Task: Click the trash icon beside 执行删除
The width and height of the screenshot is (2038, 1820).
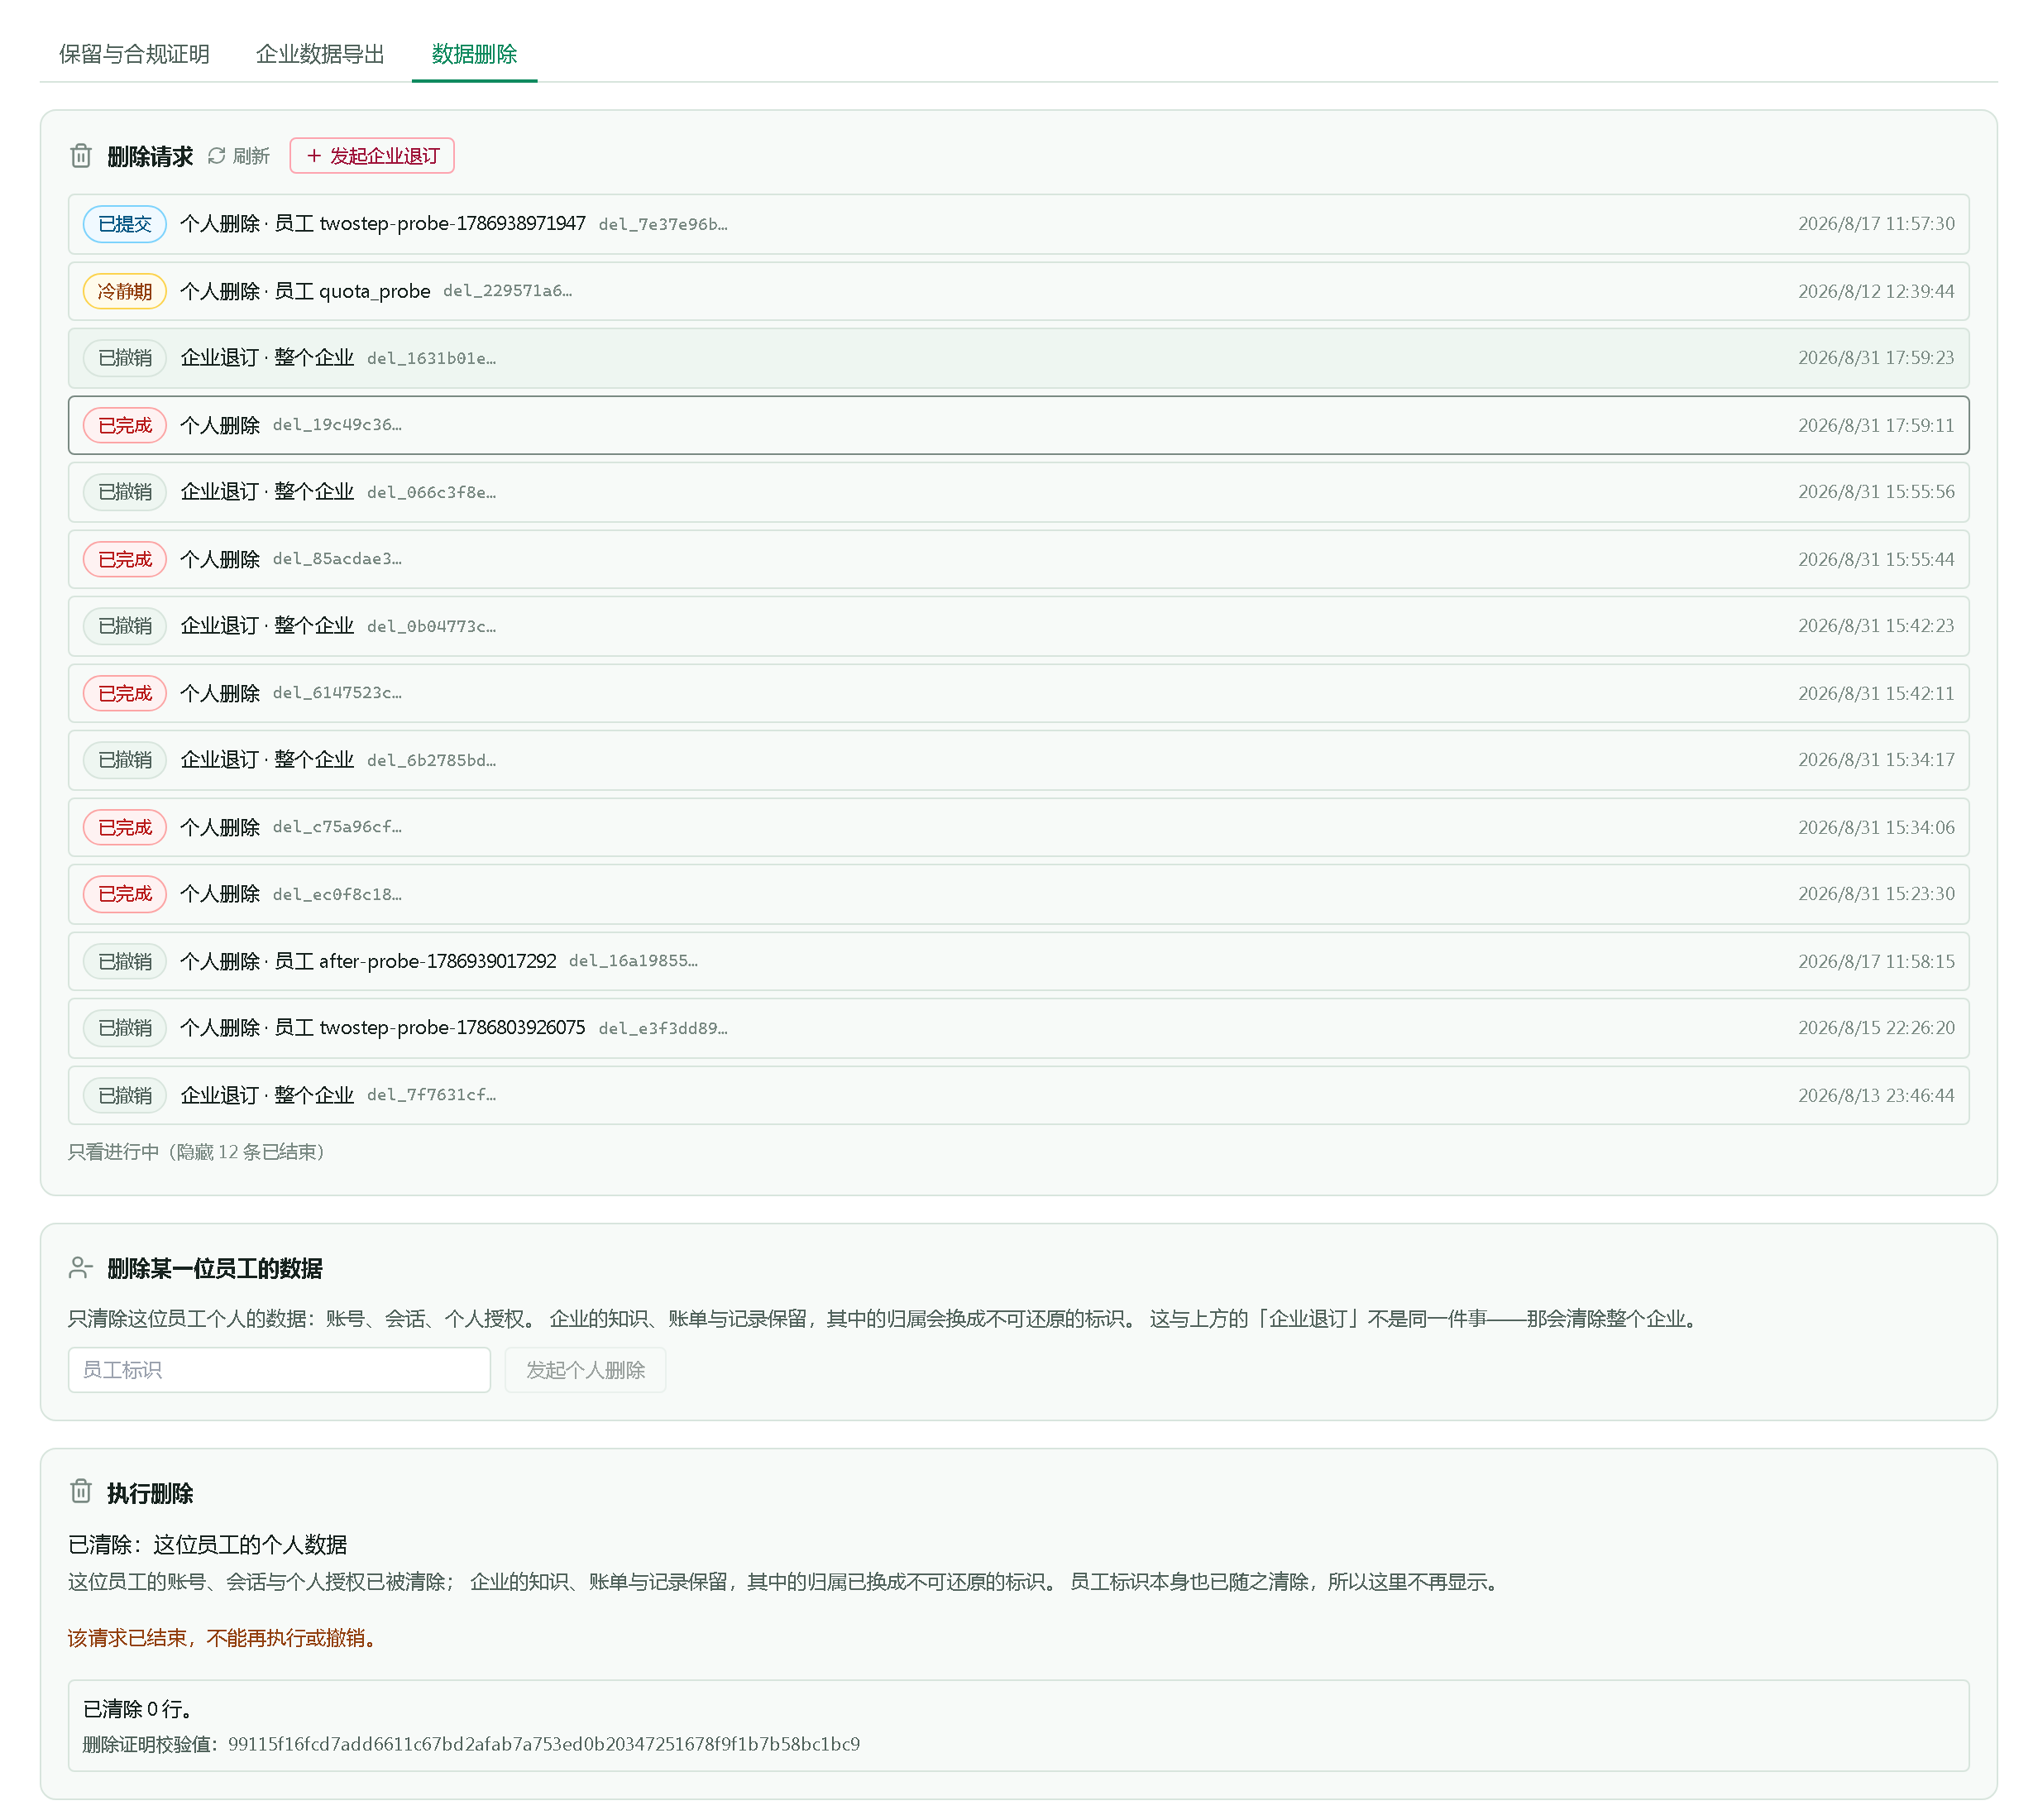Action: [81, 1491]
